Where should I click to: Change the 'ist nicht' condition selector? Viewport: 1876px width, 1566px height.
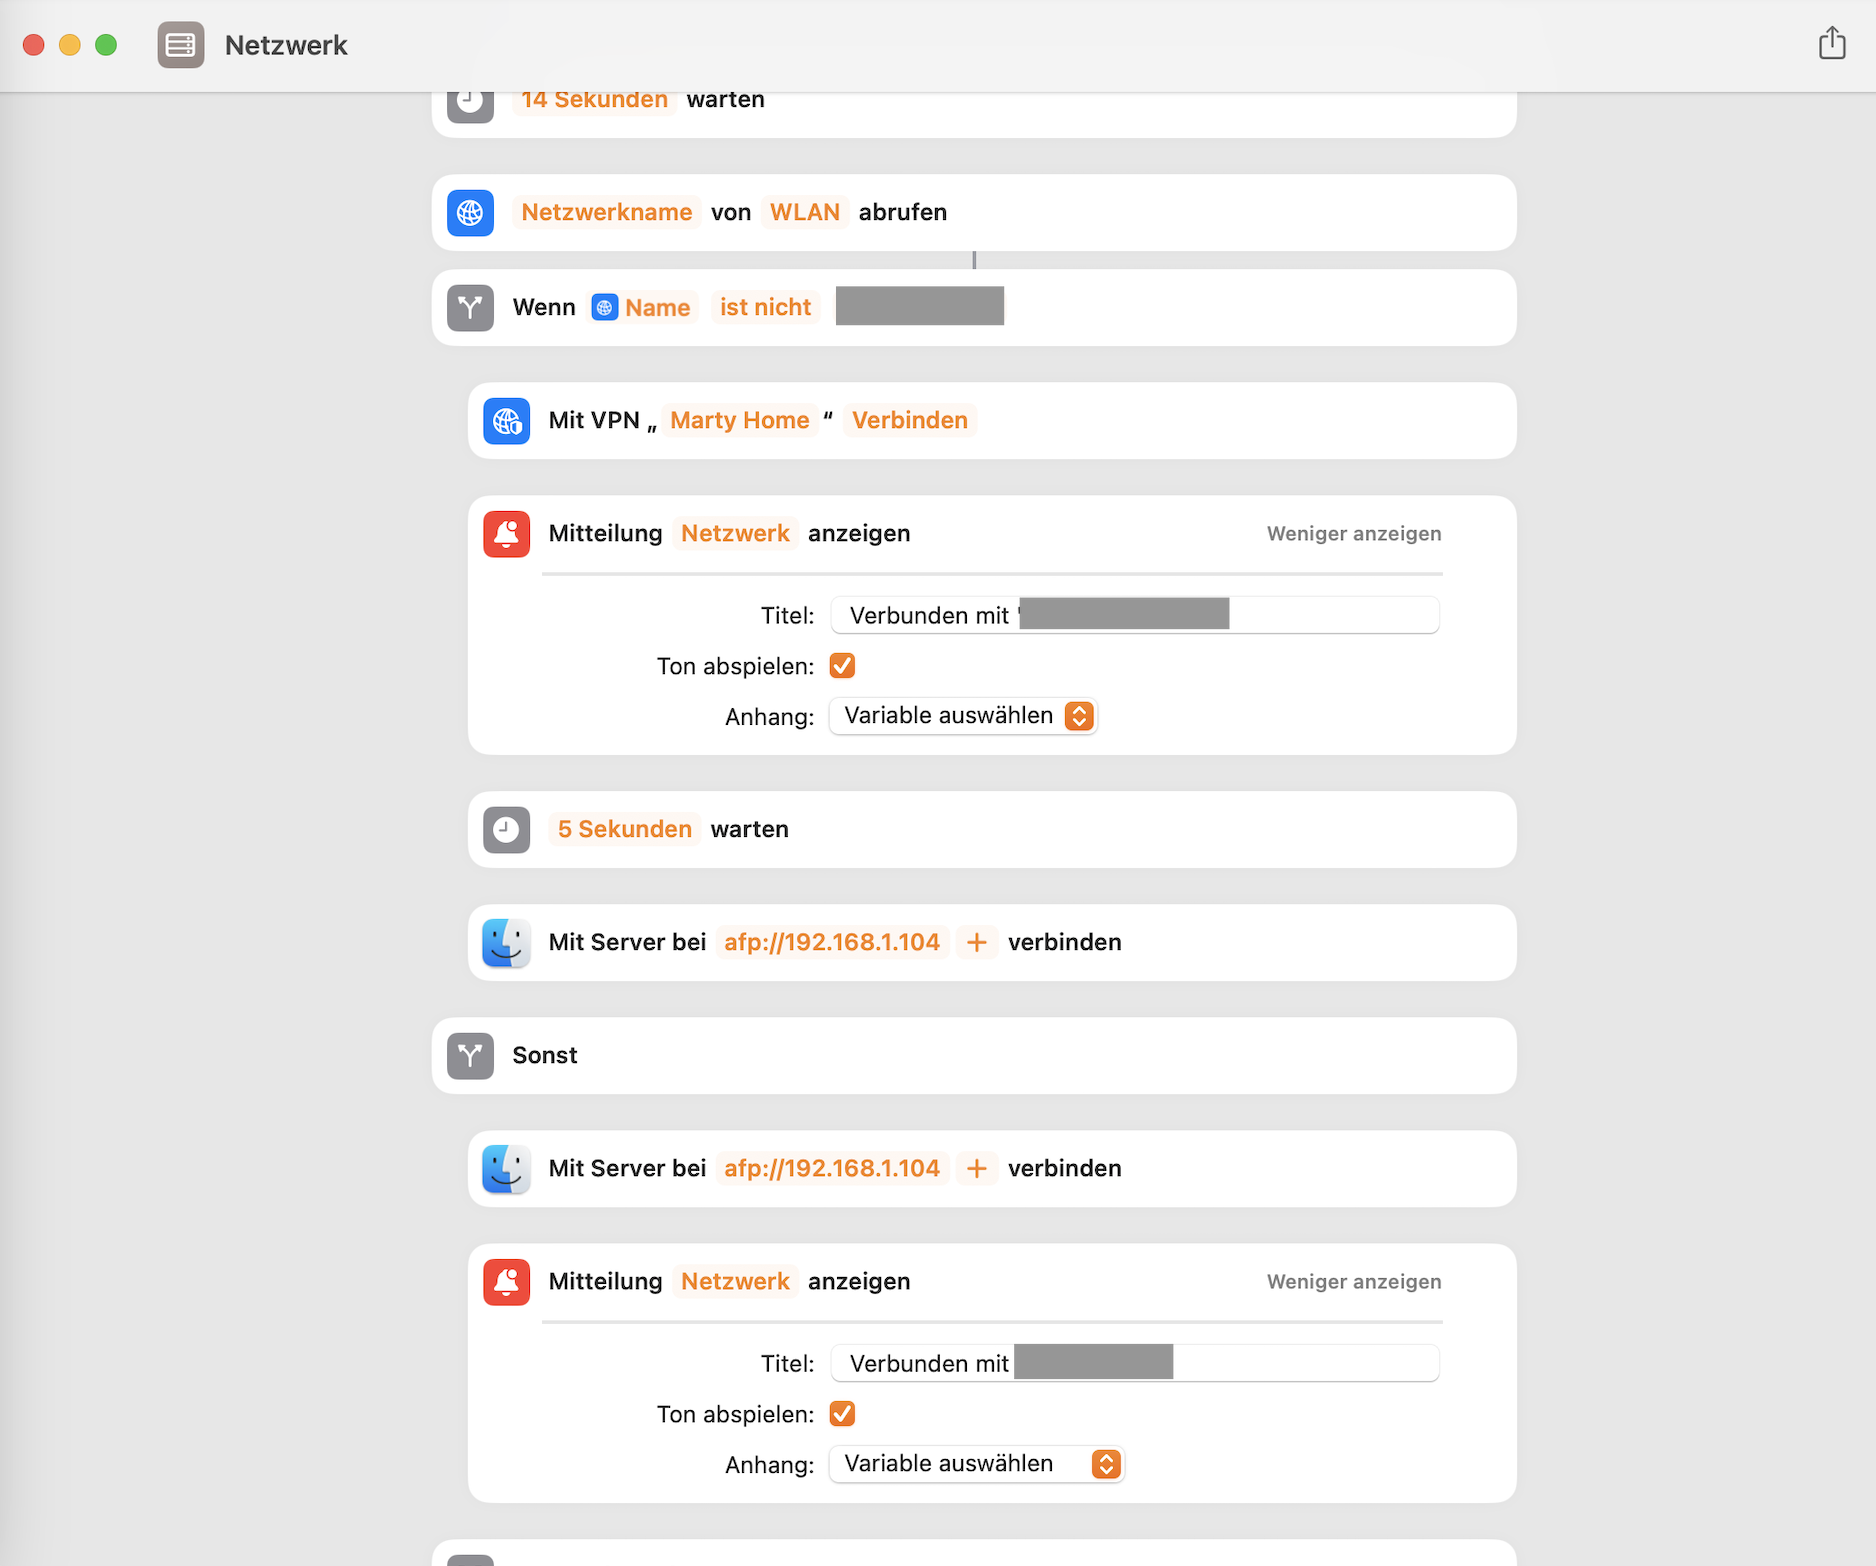click(765, 308)
